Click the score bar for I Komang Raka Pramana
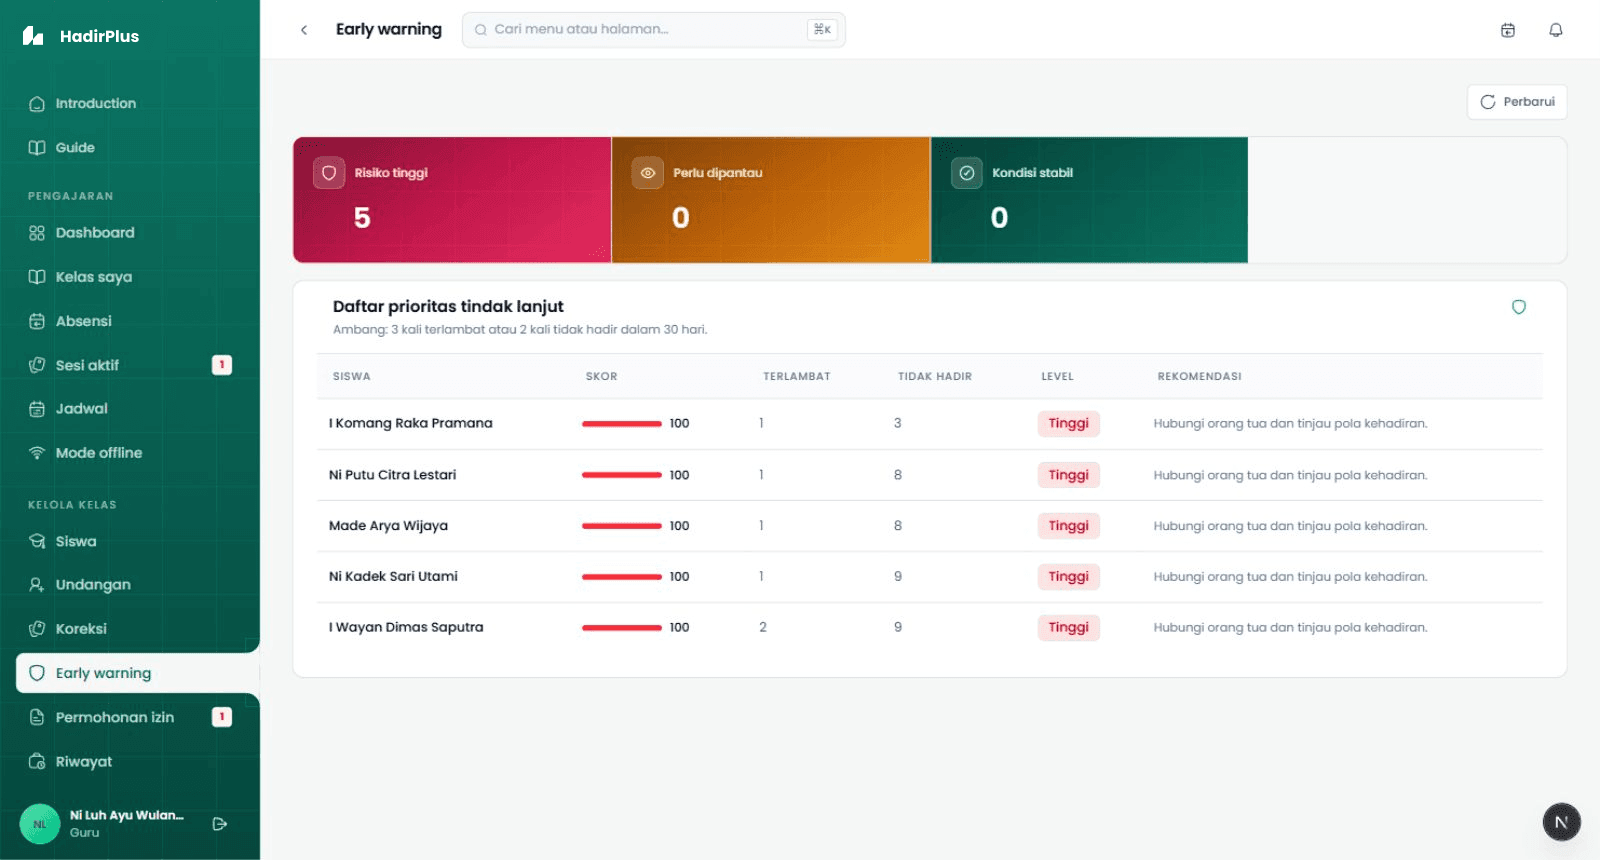 pyautogui.click(x=622, y=424)
